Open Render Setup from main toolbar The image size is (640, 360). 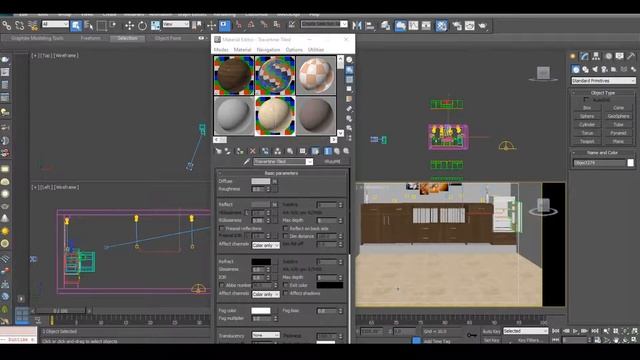(457, 26)
